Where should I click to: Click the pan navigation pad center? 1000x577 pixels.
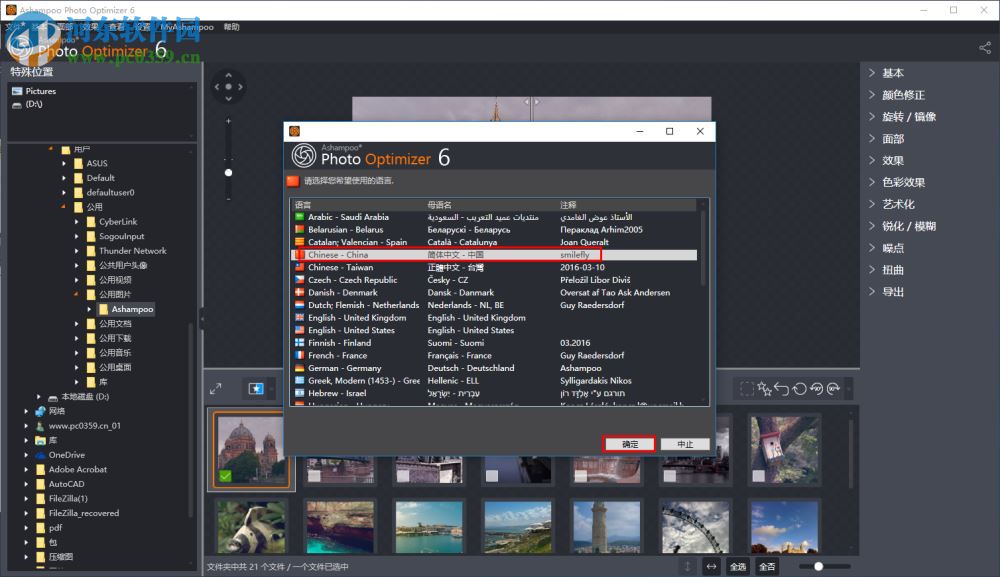(x=228, y=87)
